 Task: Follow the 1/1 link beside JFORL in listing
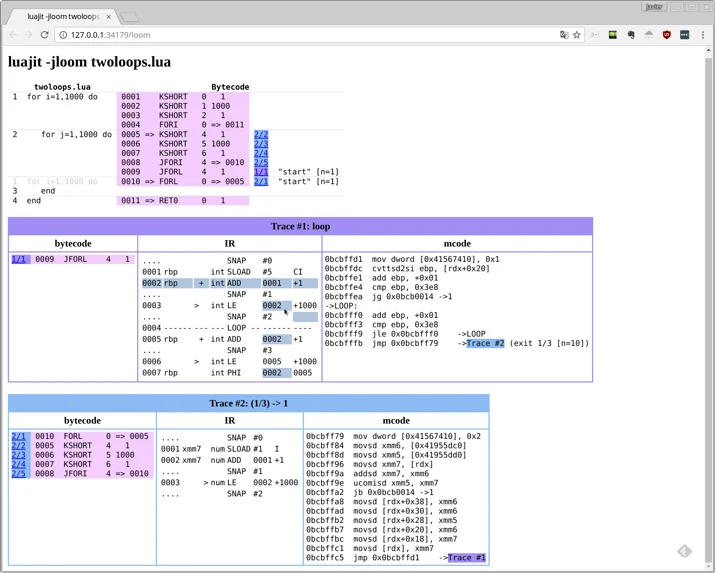pos(261,172)
